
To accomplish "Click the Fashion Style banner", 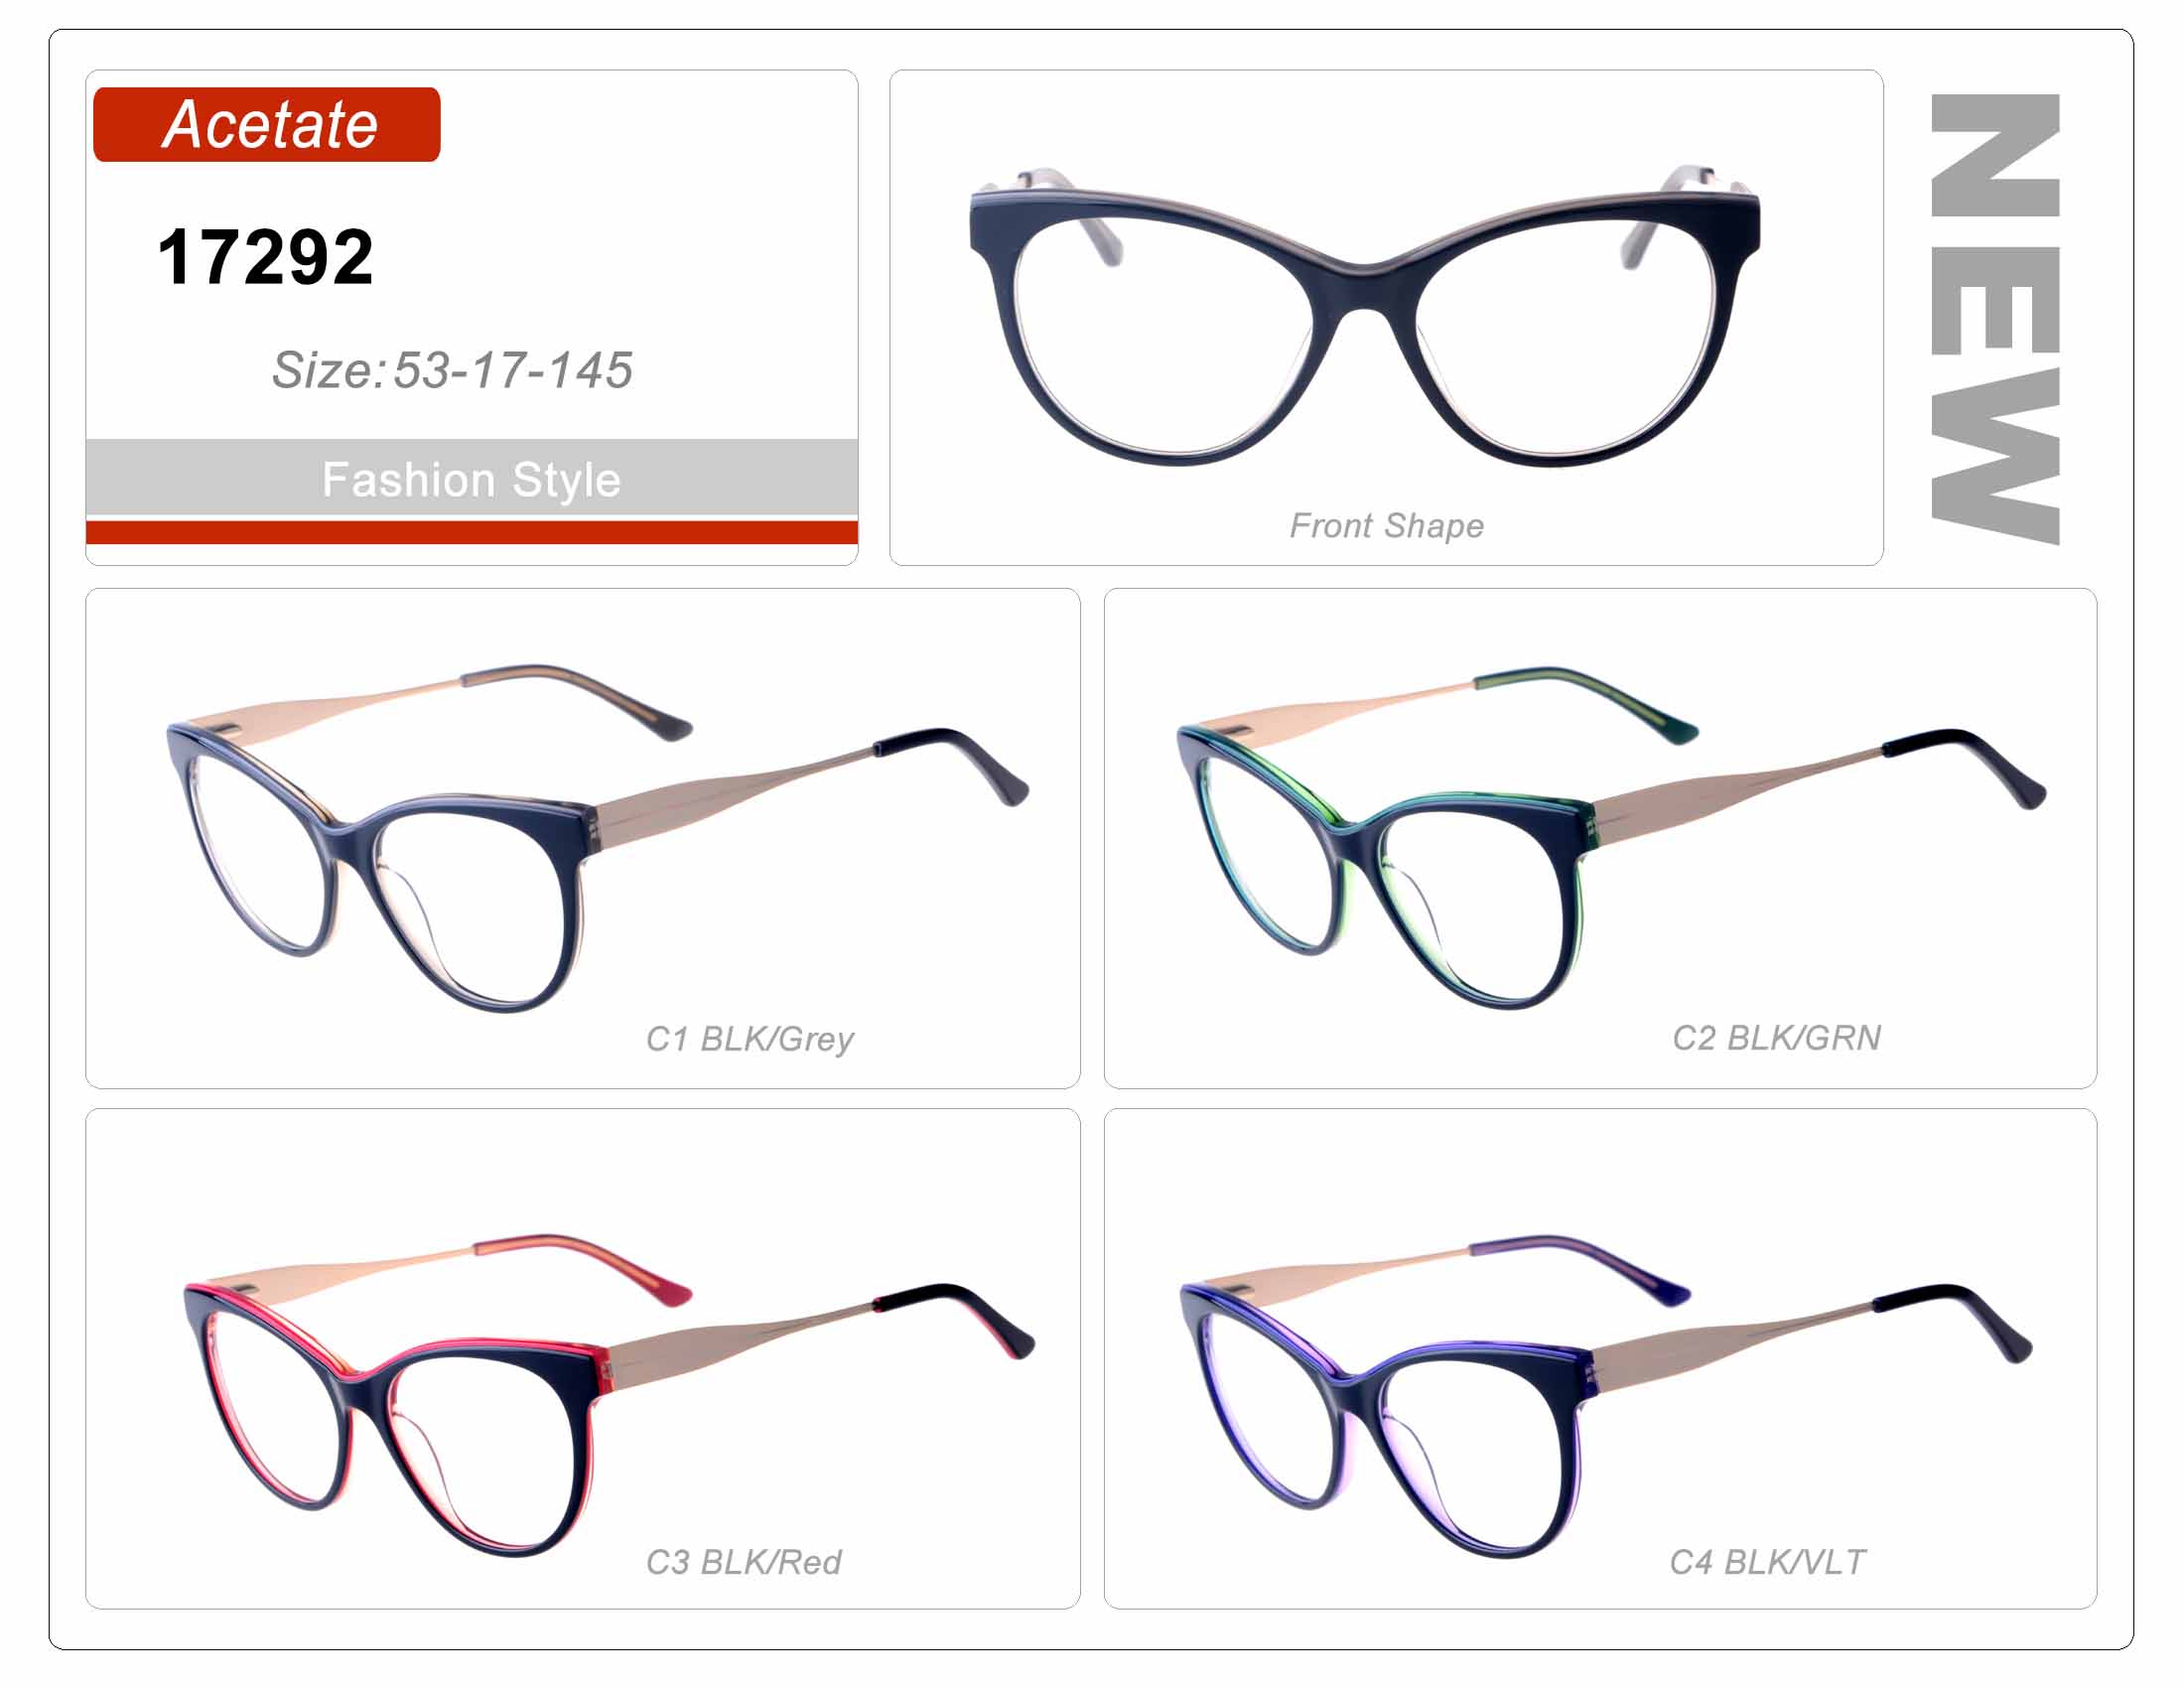I will (472, 478).
